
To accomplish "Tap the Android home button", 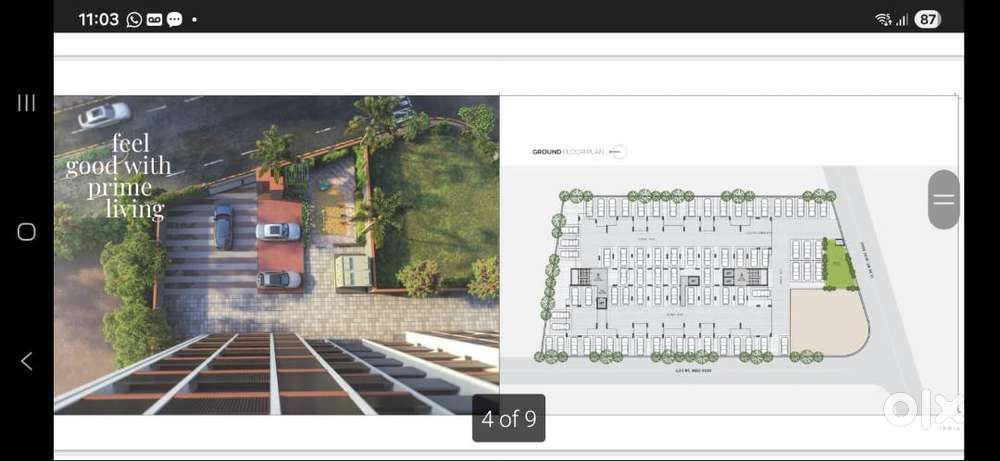I will coord(26,231).
